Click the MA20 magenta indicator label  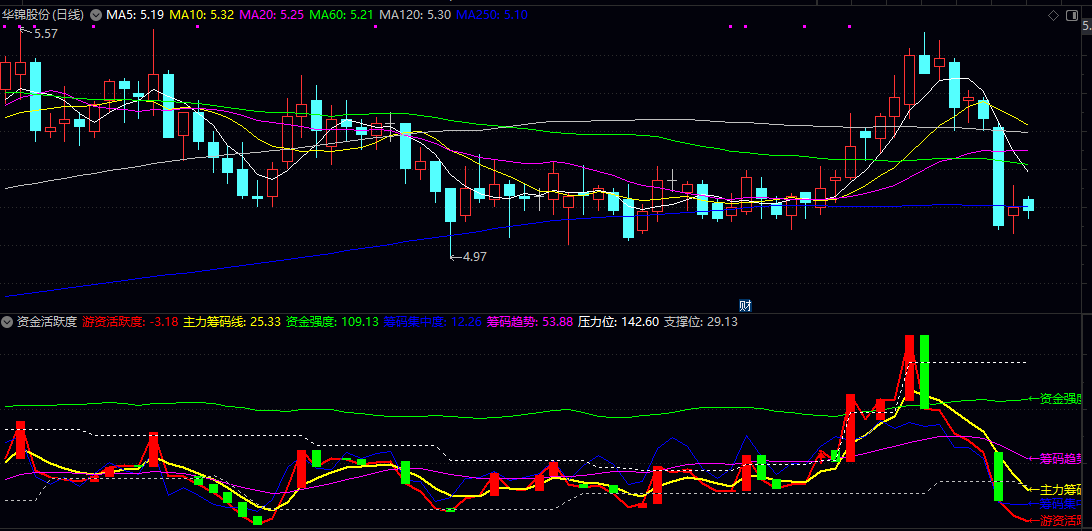(272, 15)
